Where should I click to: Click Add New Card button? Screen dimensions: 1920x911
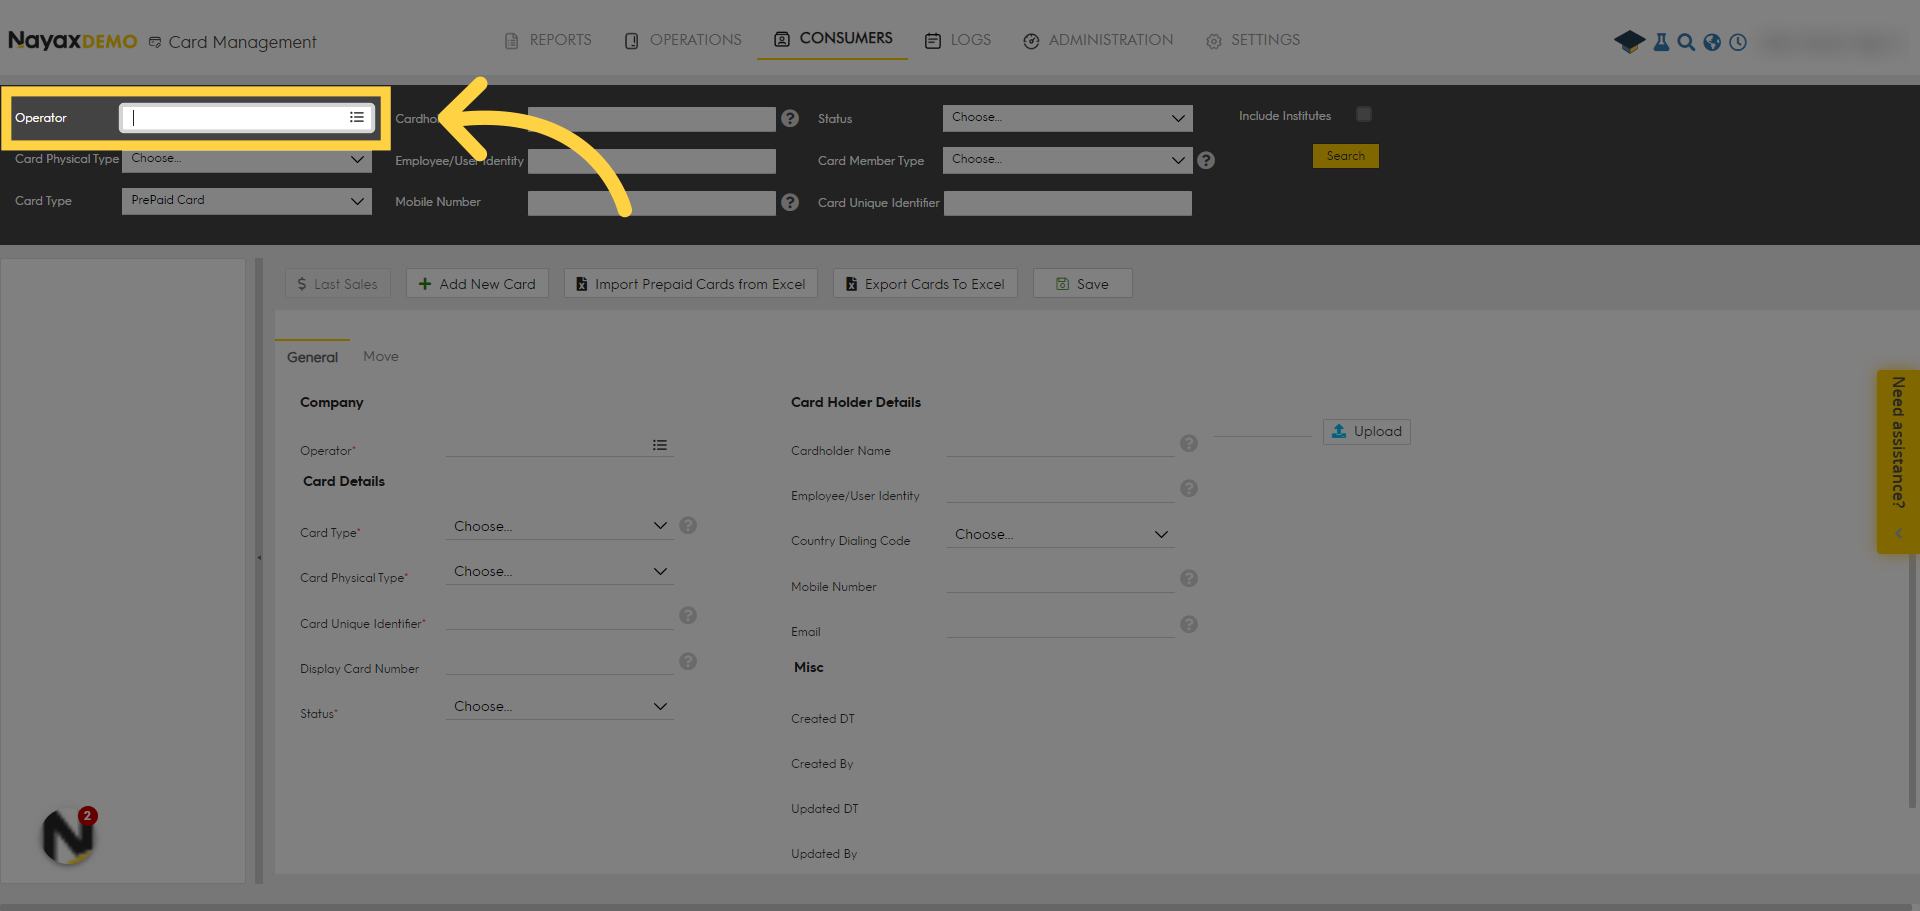tap(477, 284)
